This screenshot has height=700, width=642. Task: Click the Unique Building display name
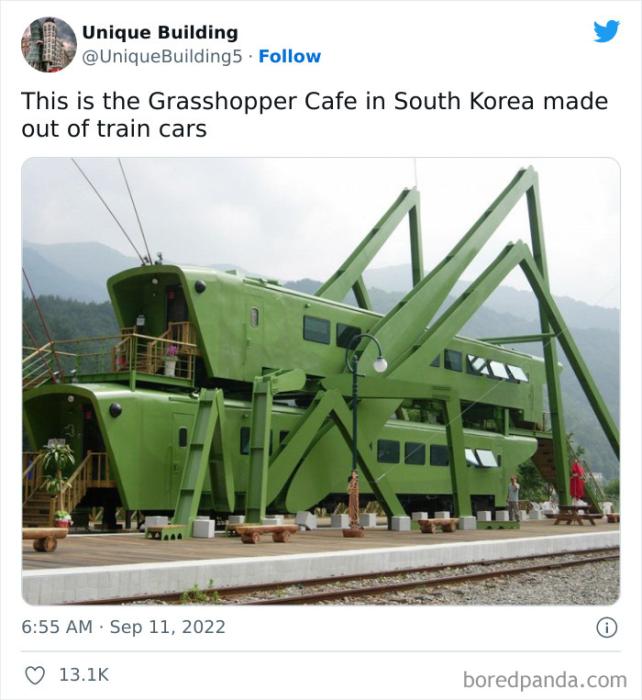pyautogui.click(x=160, y=32)
